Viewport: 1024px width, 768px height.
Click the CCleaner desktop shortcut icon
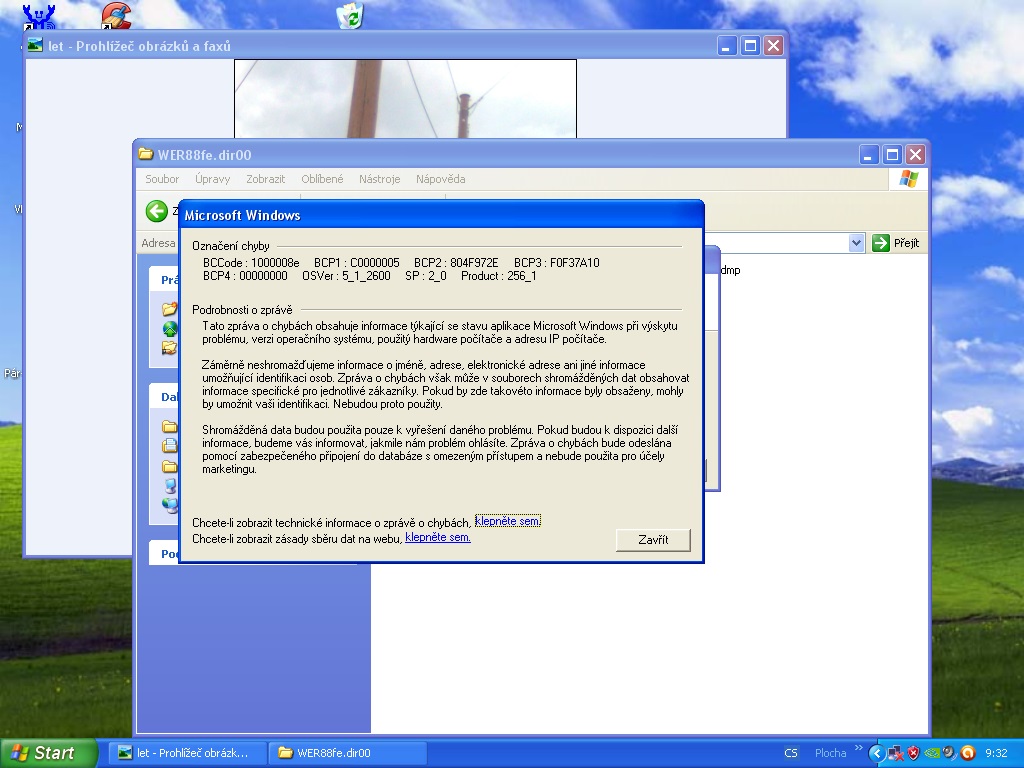pyautogui.click(x=116, y=14)
